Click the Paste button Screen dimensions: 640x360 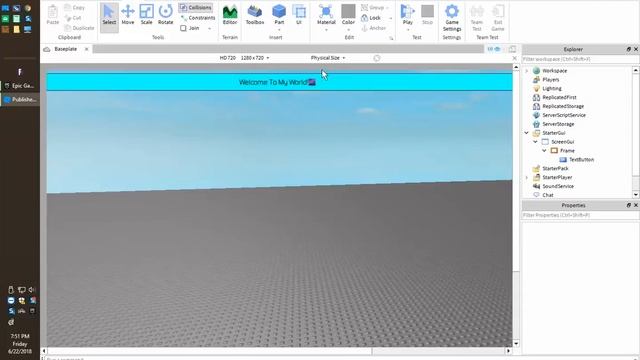(53, 16)
